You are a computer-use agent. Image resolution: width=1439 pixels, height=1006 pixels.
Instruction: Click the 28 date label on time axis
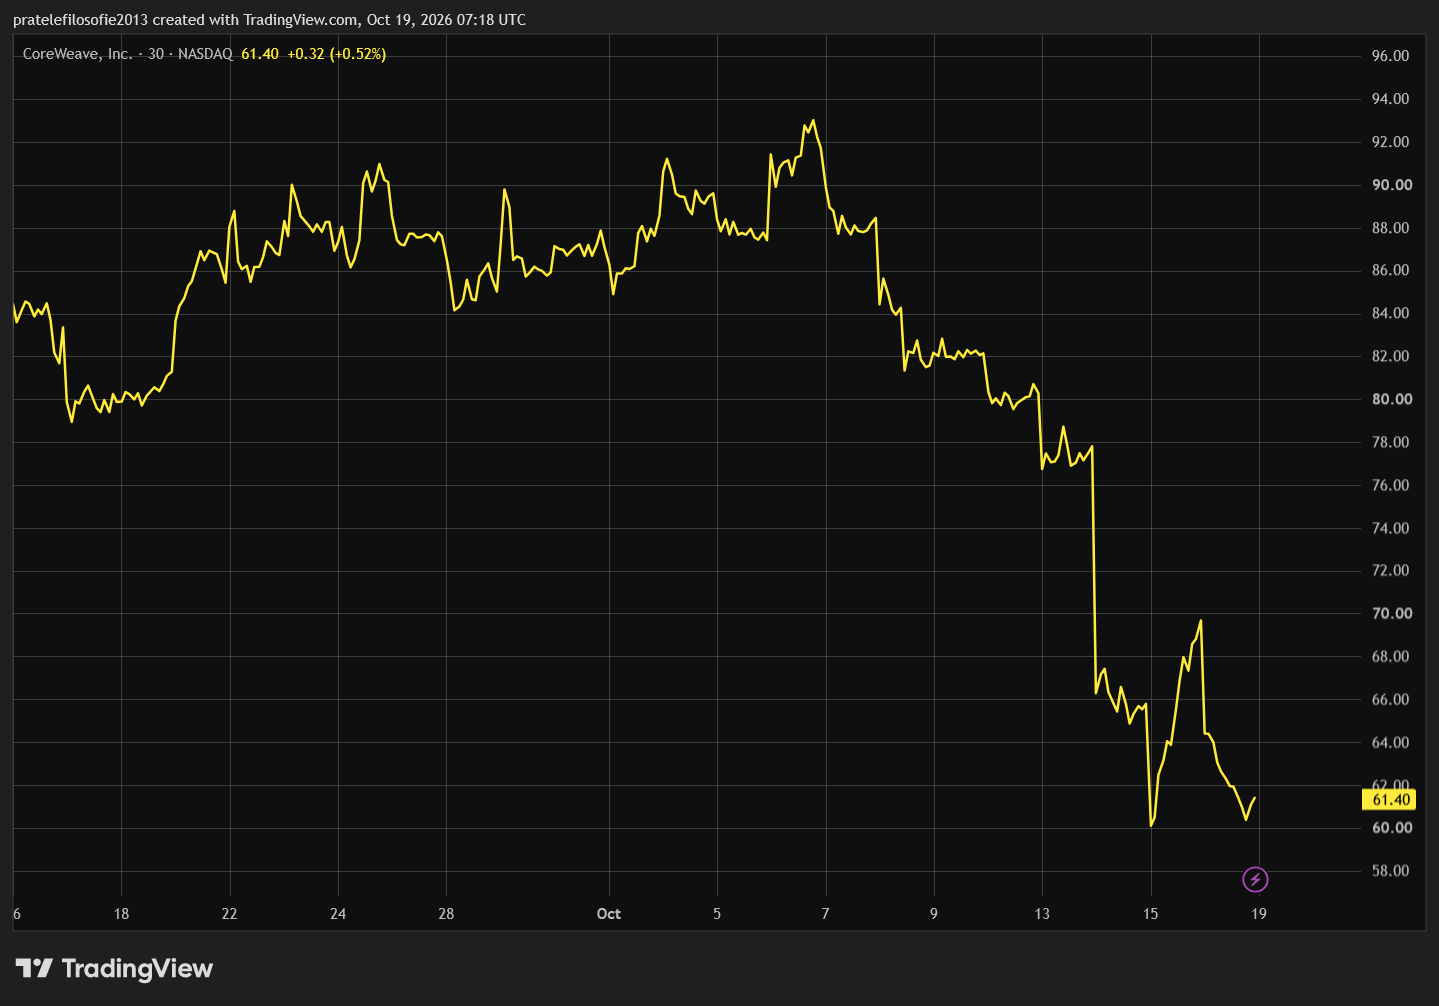[446, 914]
